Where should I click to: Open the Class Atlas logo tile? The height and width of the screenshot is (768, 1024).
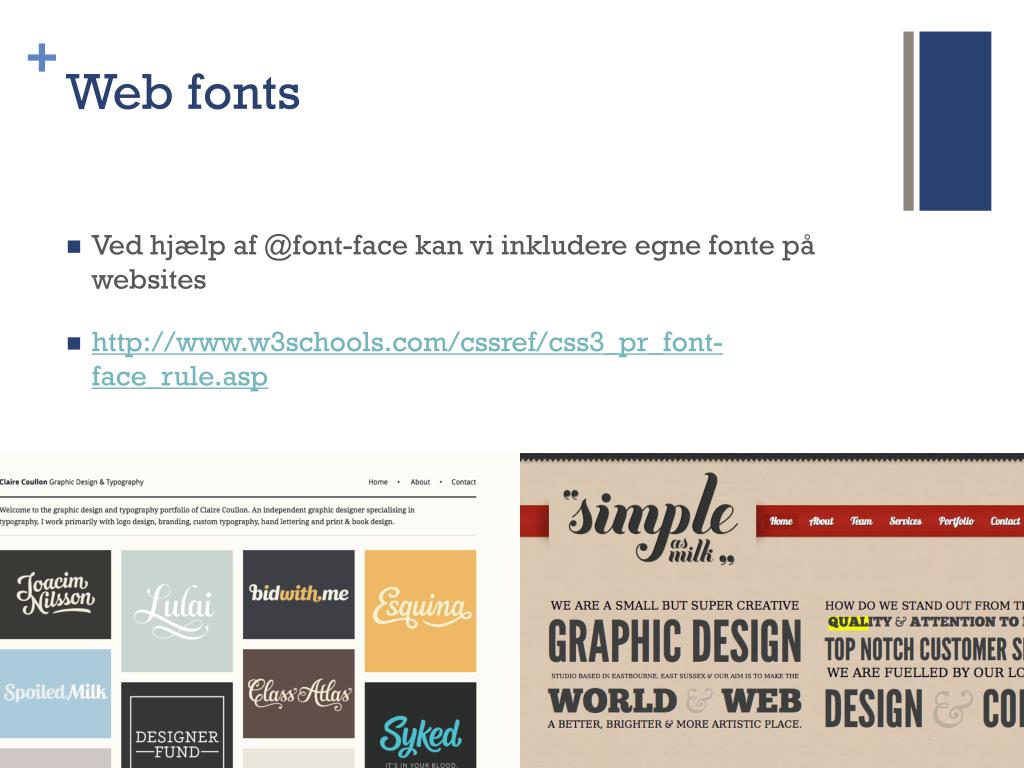[x=298, y=693]
